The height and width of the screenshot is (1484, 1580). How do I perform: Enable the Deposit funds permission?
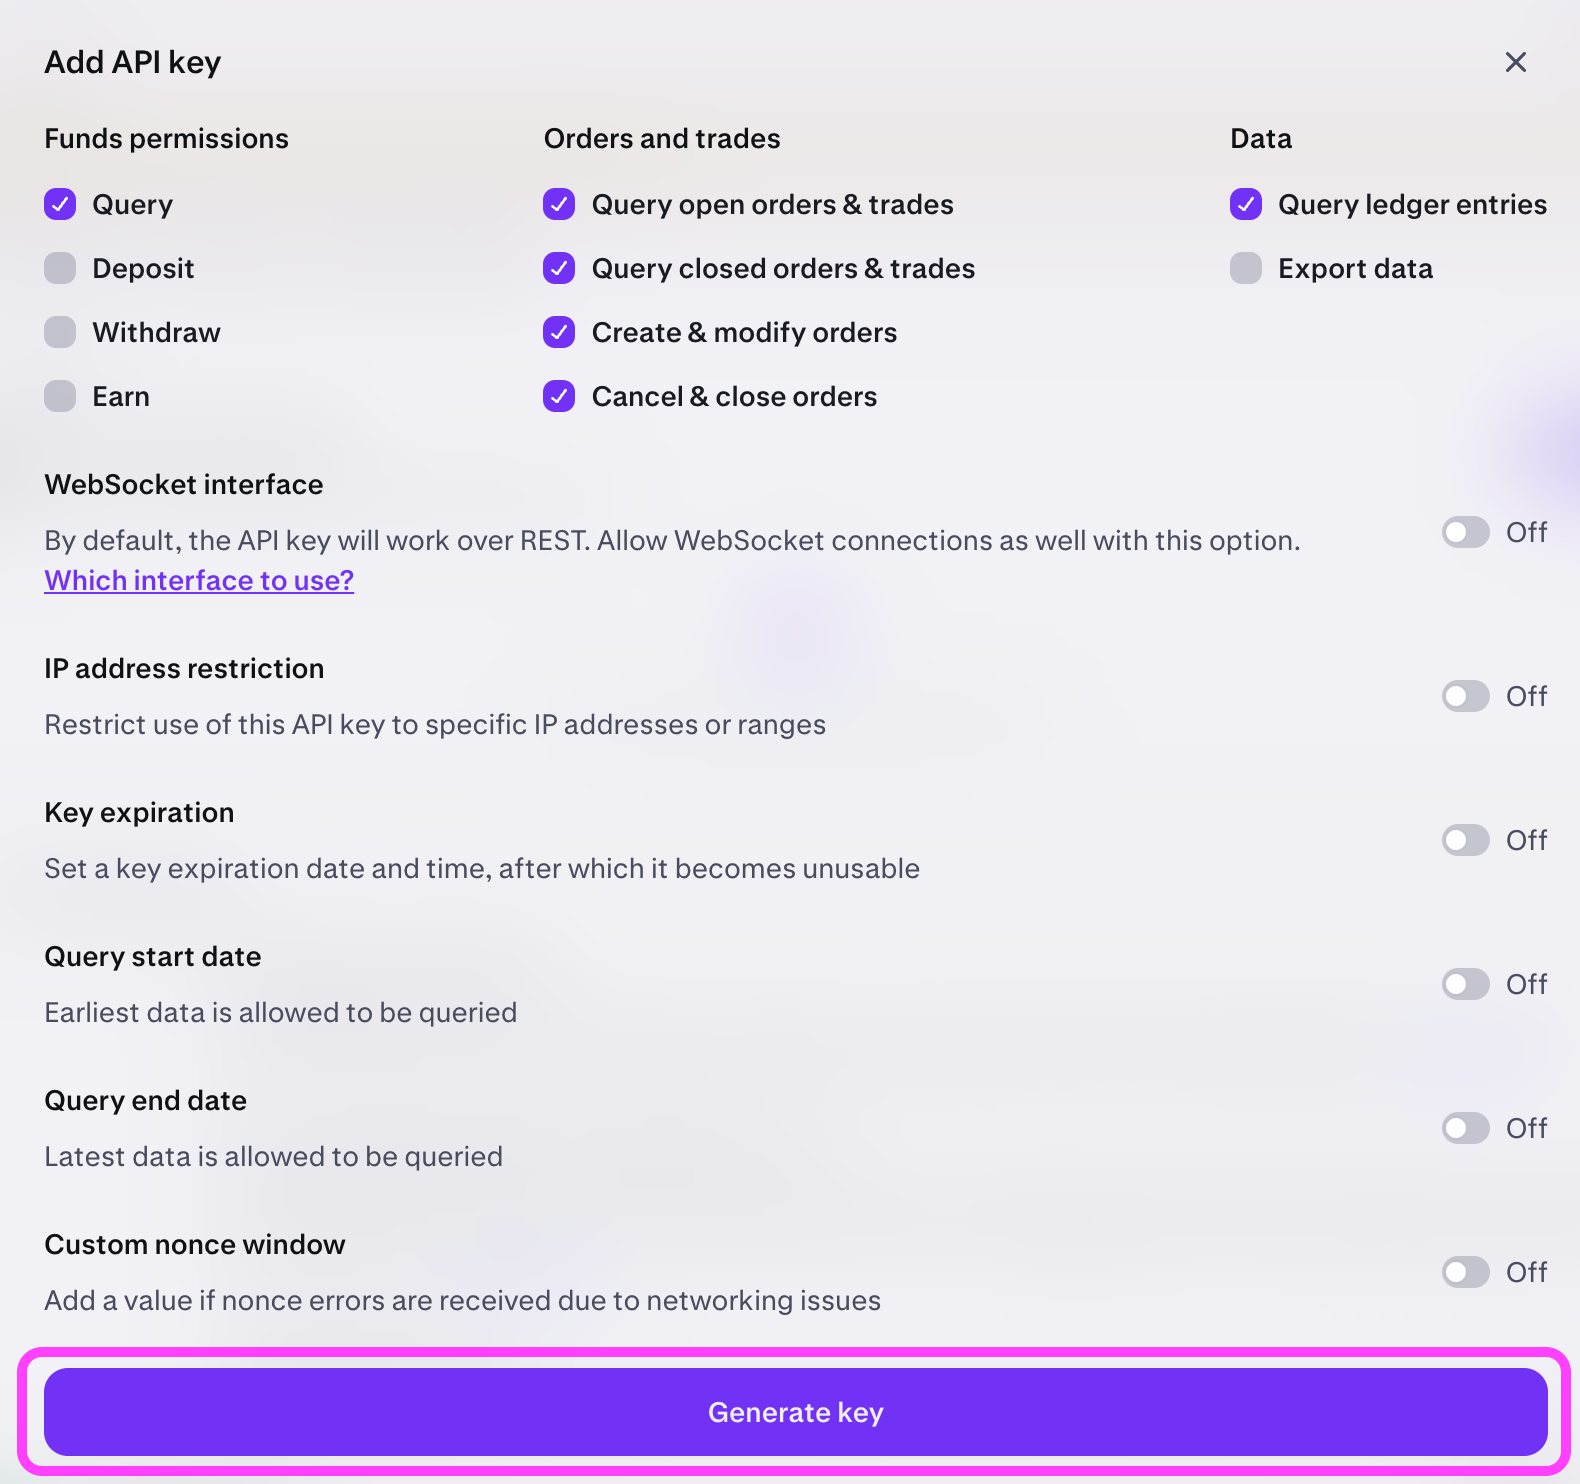(60, 268)
